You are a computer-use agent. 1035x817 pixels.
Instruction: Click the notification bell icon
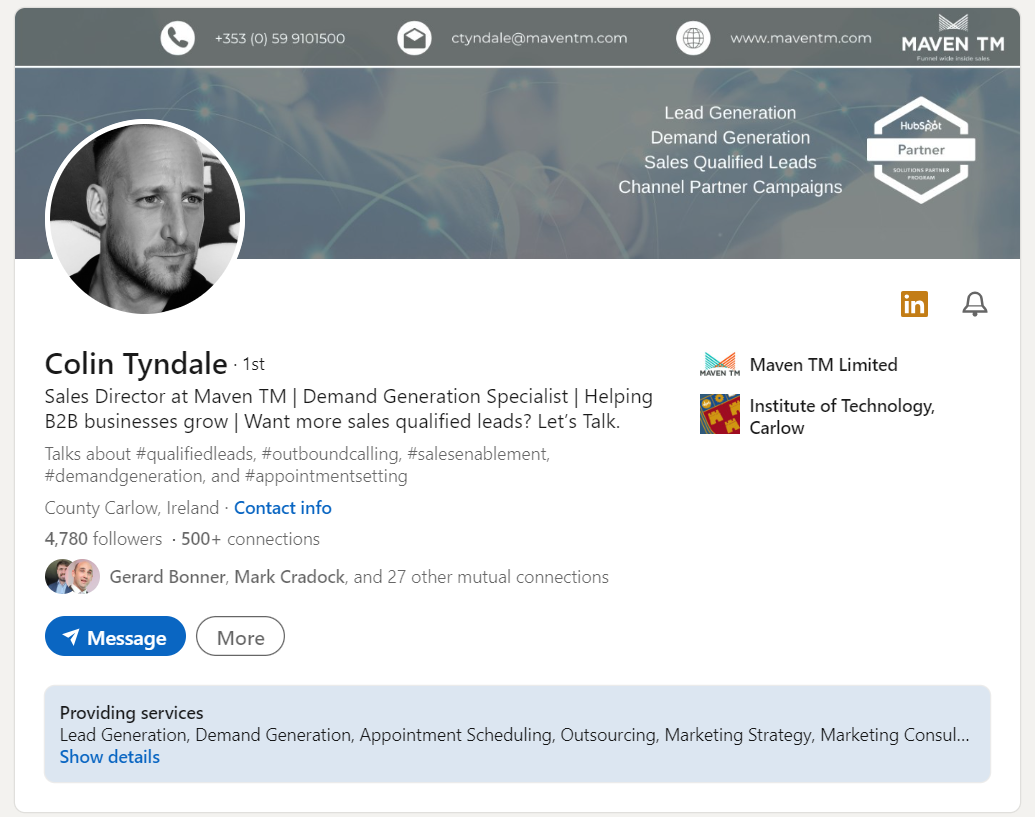(x=974, y=304)
